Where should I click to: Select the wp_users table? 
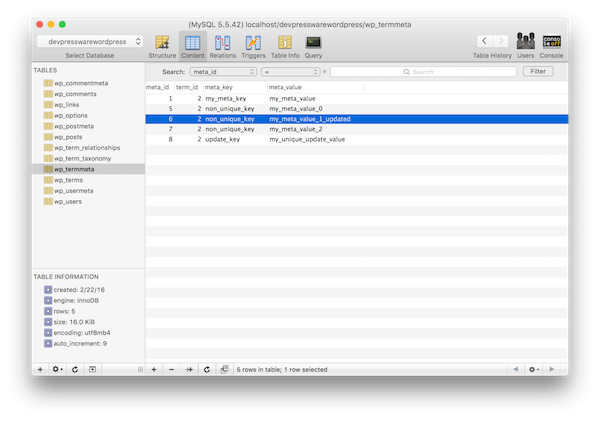(88, 201)
